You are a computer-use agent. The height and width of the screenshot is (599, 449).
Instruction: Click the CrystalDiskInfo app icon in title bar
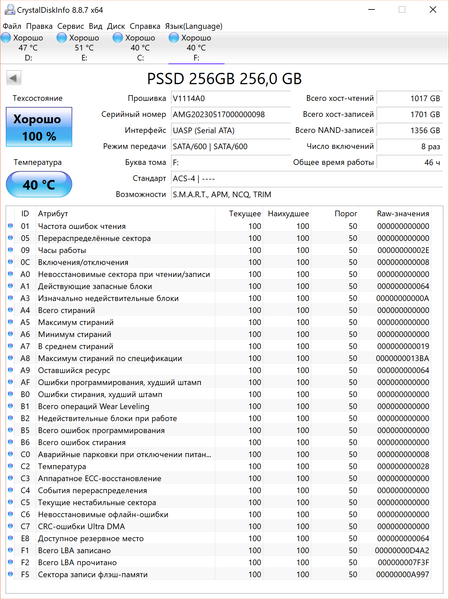[9, 10]
